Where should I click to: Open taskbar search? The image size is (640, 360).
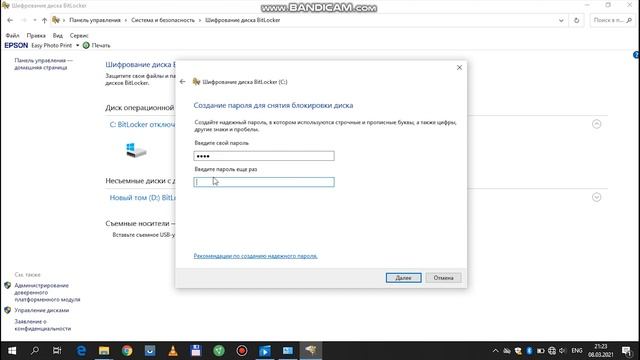coord(35,351)
